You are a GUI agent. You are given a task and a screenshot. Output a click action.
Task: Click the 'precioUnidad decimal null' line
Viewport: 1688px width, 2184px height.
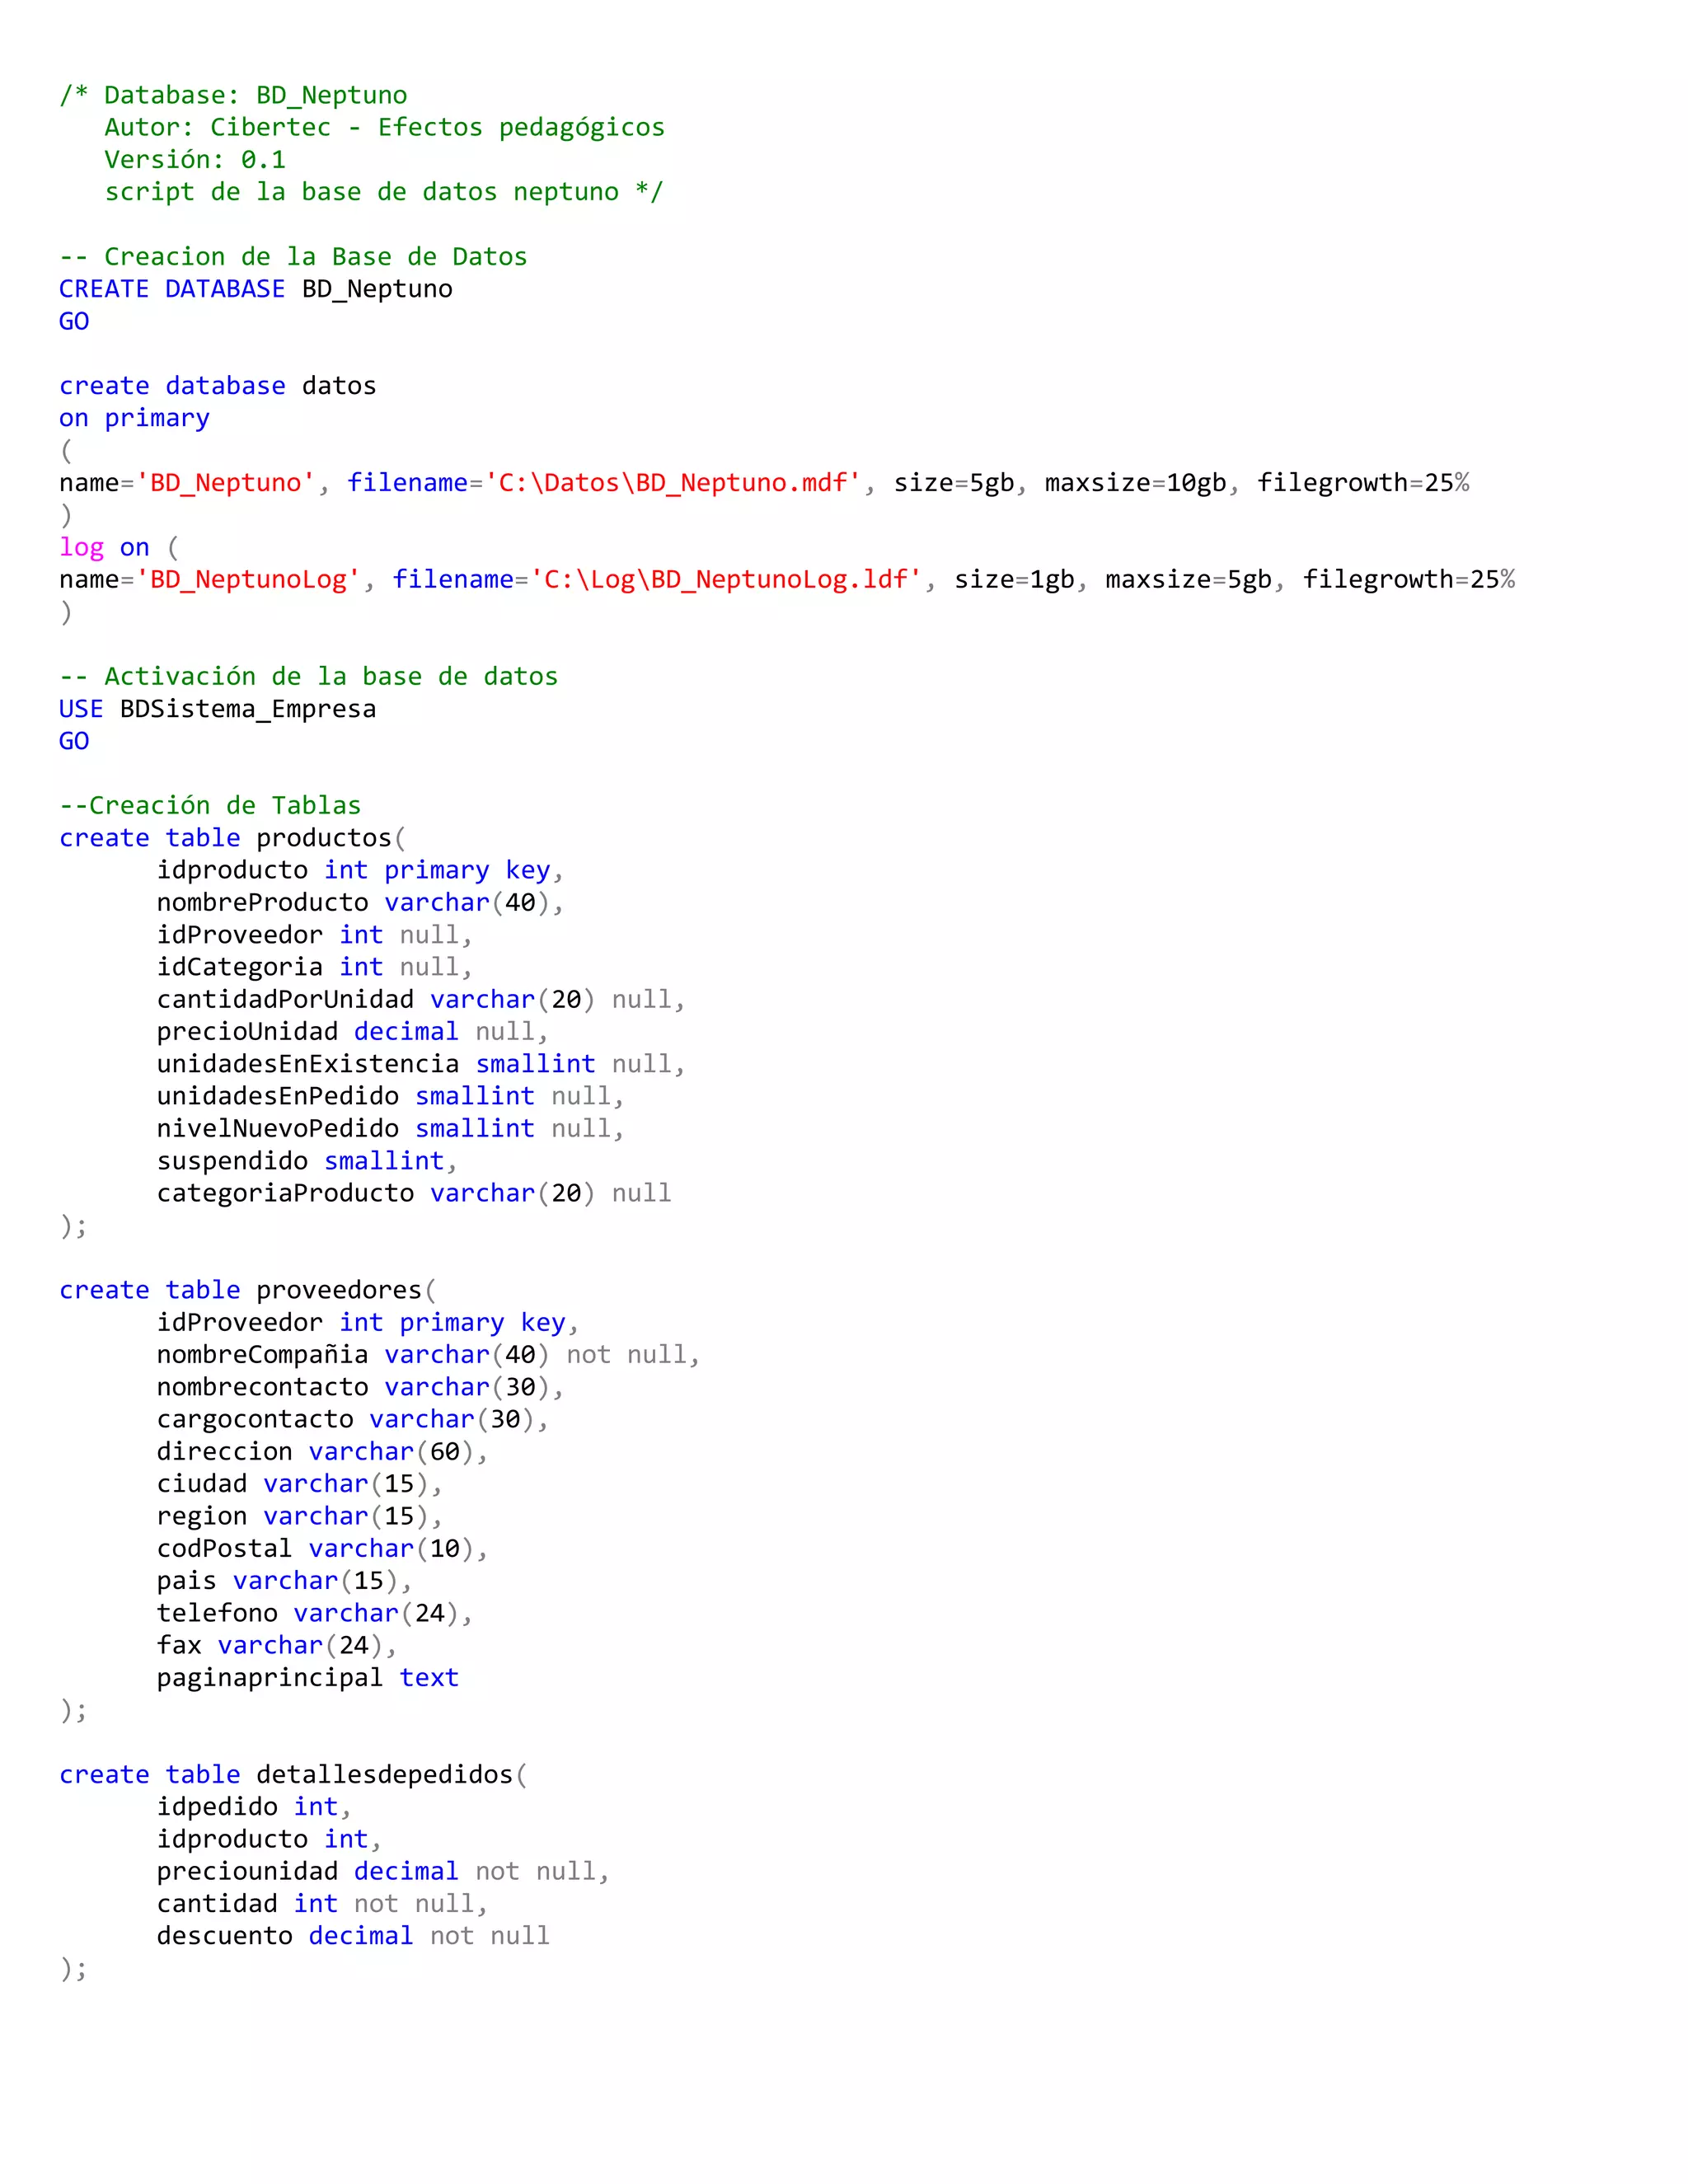(x=351, y=1032)
